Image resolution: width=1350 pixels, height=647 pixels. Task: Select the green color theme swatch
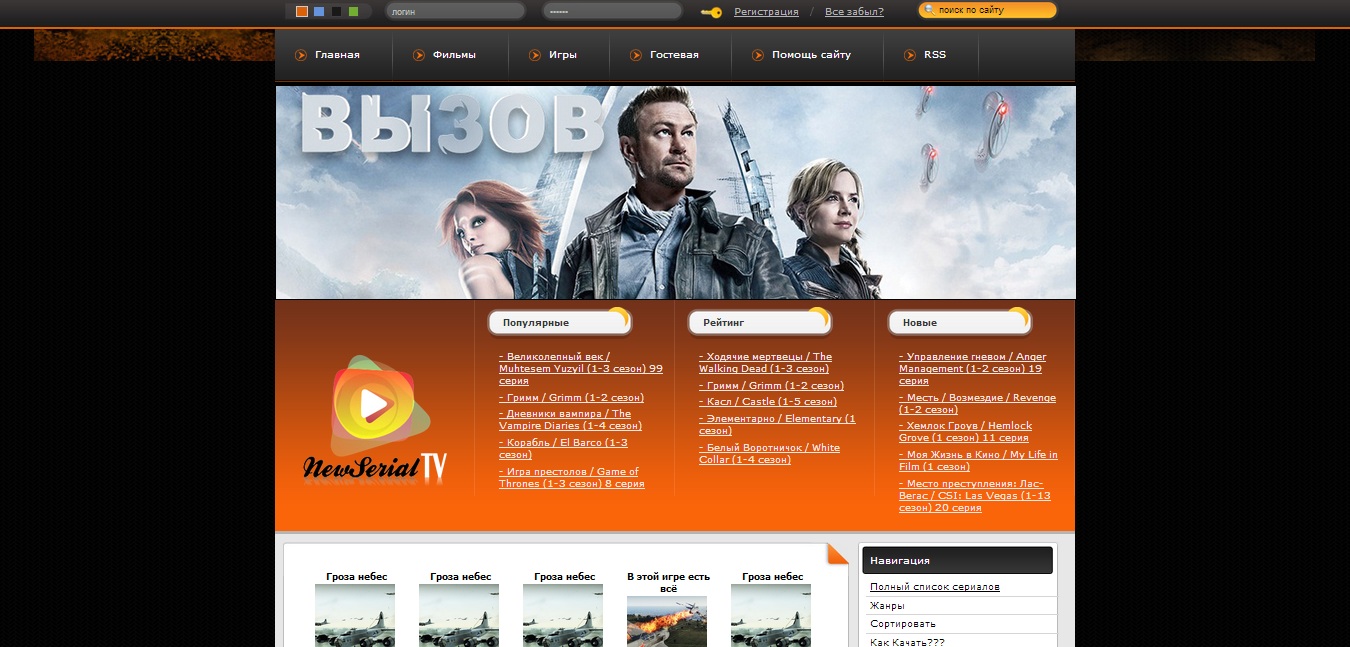(x=353, y=12)
